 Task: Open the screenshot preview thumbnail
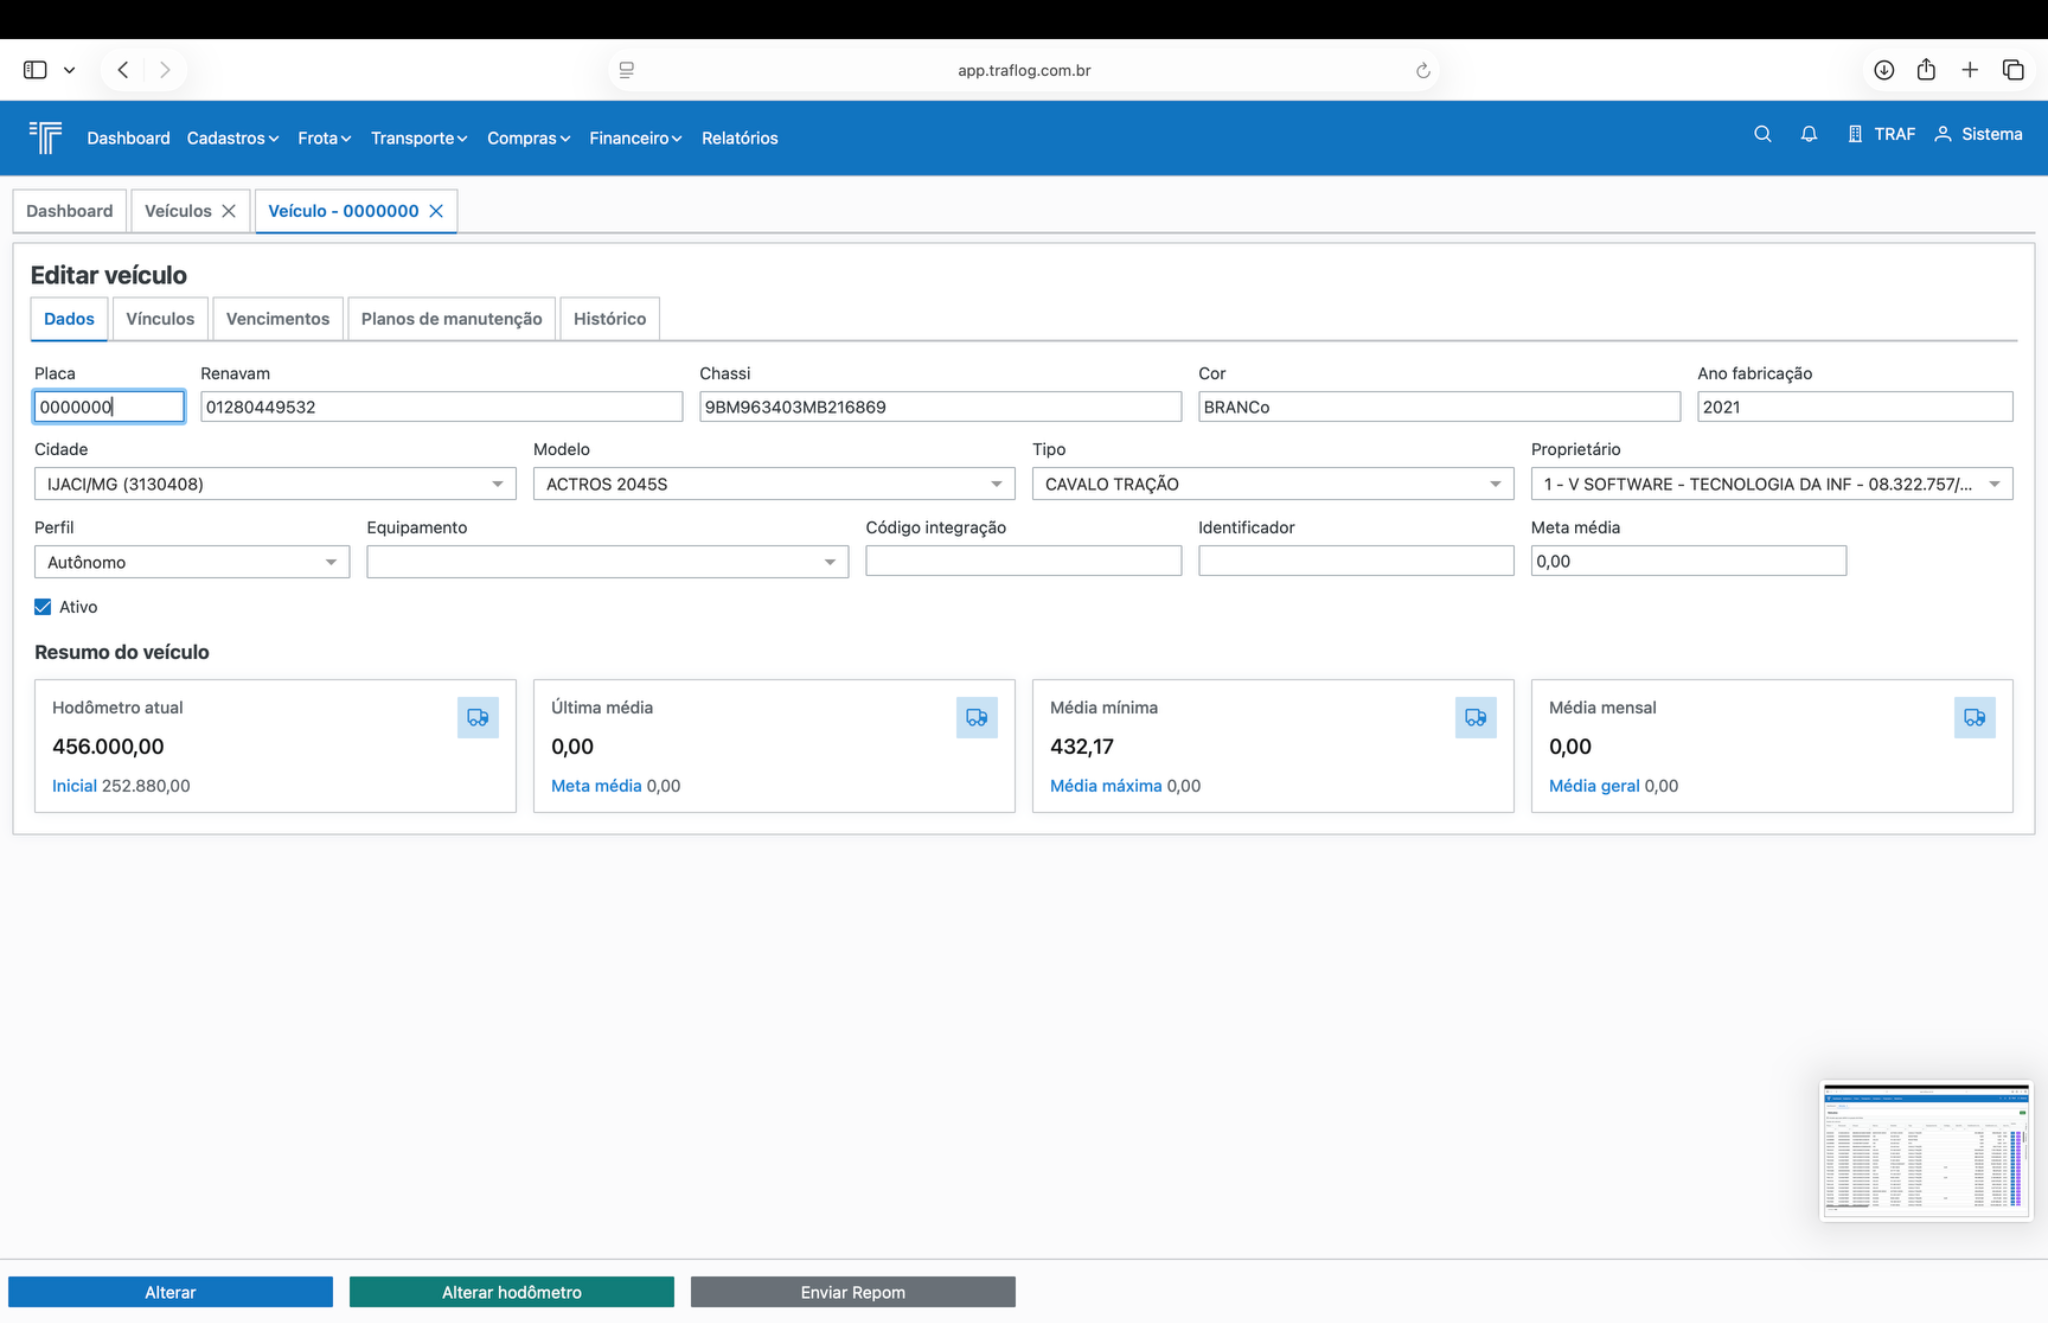tap(1925, 1150)
